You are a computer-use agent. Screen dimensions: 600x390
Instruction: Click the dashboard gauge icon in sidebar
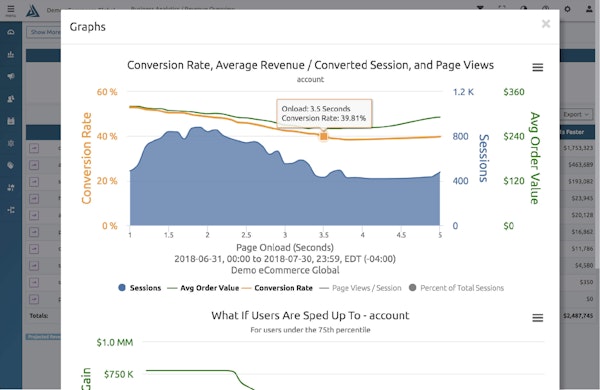click(11, 32)
